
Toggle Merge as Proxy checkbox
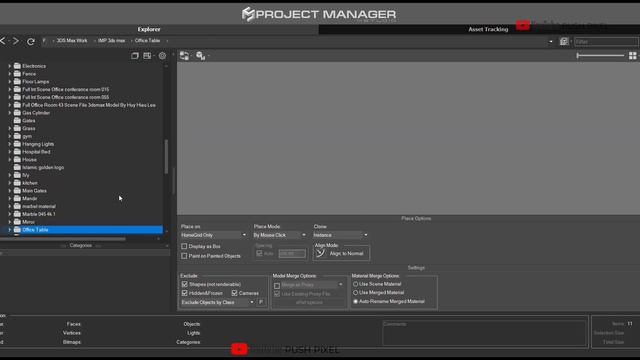277,285
